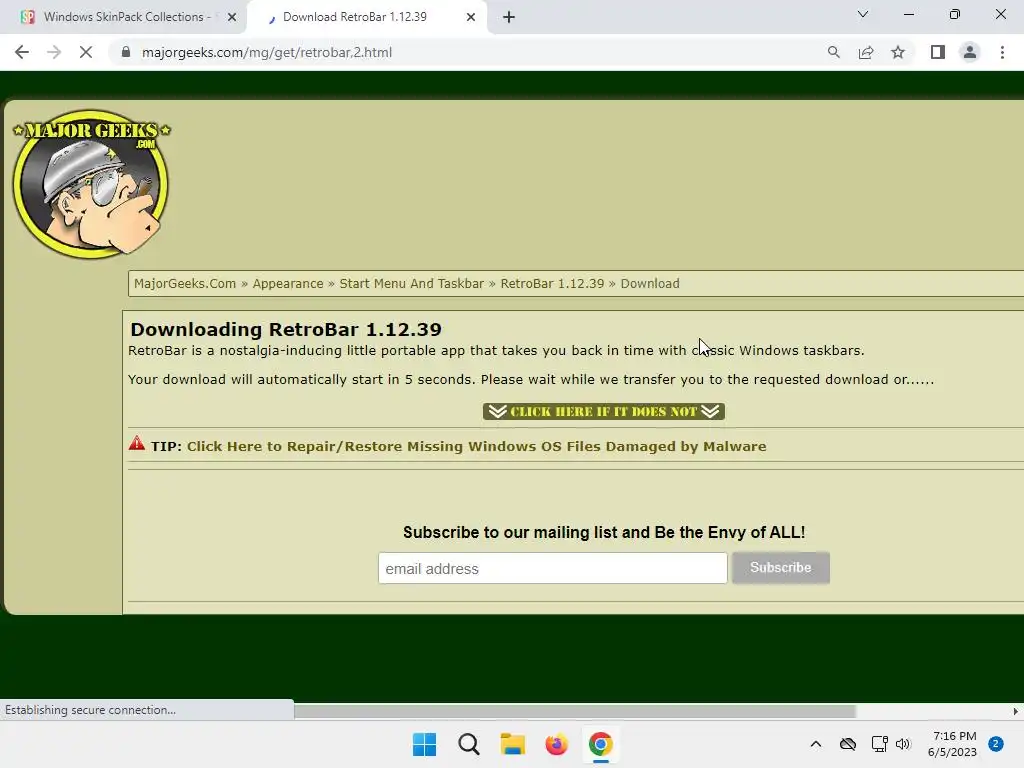Go back to the previous page
This screenshot has width=1024, height=768.
[x=22, y=52]
